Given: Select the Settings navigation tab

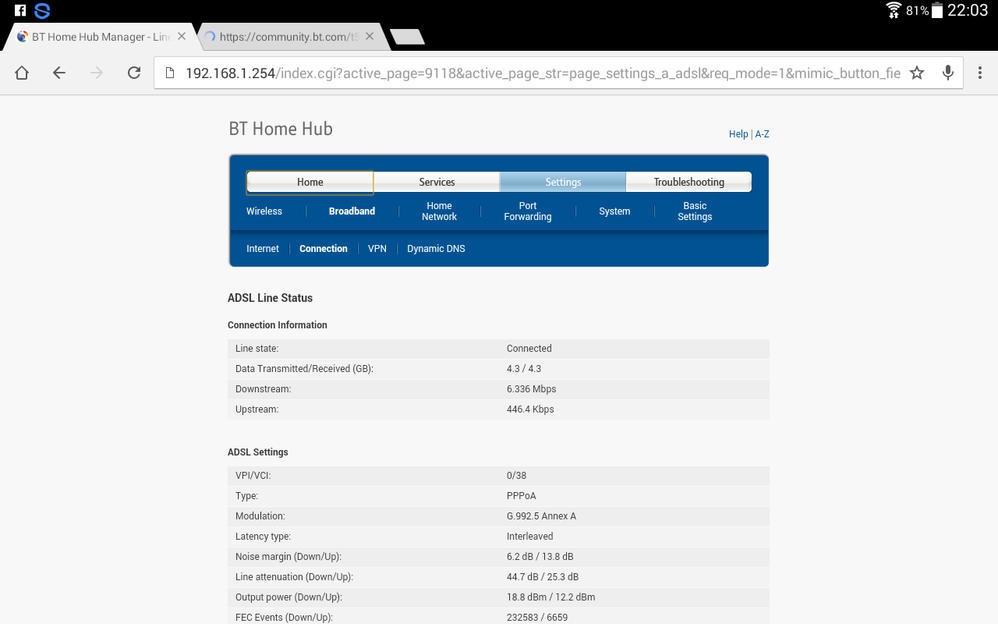Looking at the screenshot, I should point(563,182).
